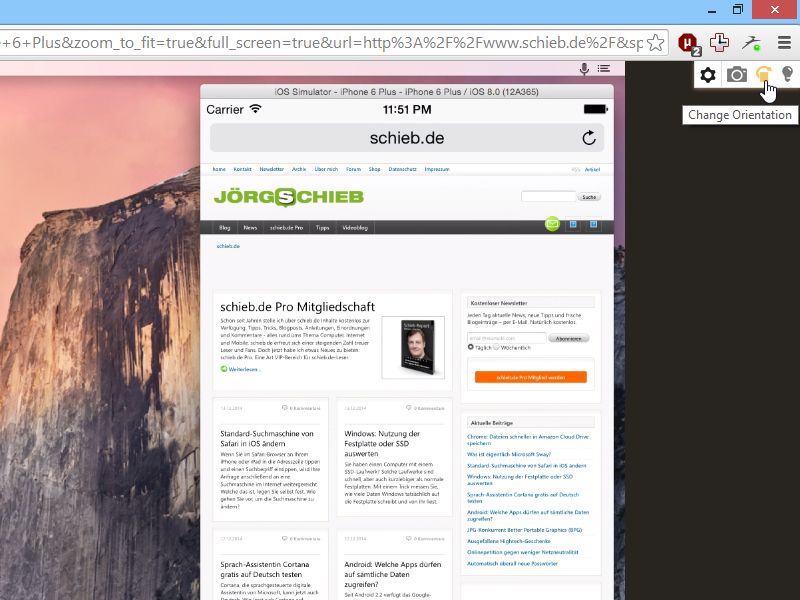This screenshot has height=600, width=800.
Task: Open Über mich in the top menu
Action: (326, 169)
